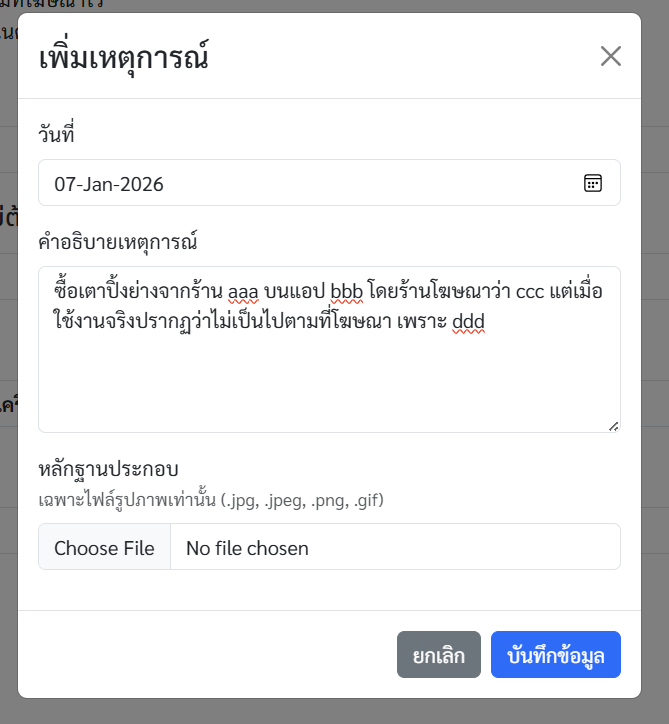Click the เพิ่มเหตุการณ์ dialog title
669x724 pixels.
pyautogui.click(x=123, y=57)
